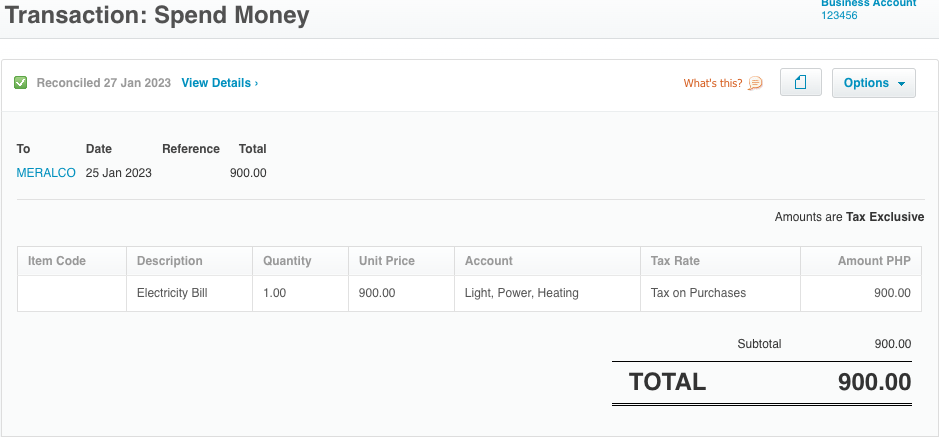Open the MERALCO contact link
Image resolution: width=939 pixels, height=437 pixels.
tap(46, 173)
